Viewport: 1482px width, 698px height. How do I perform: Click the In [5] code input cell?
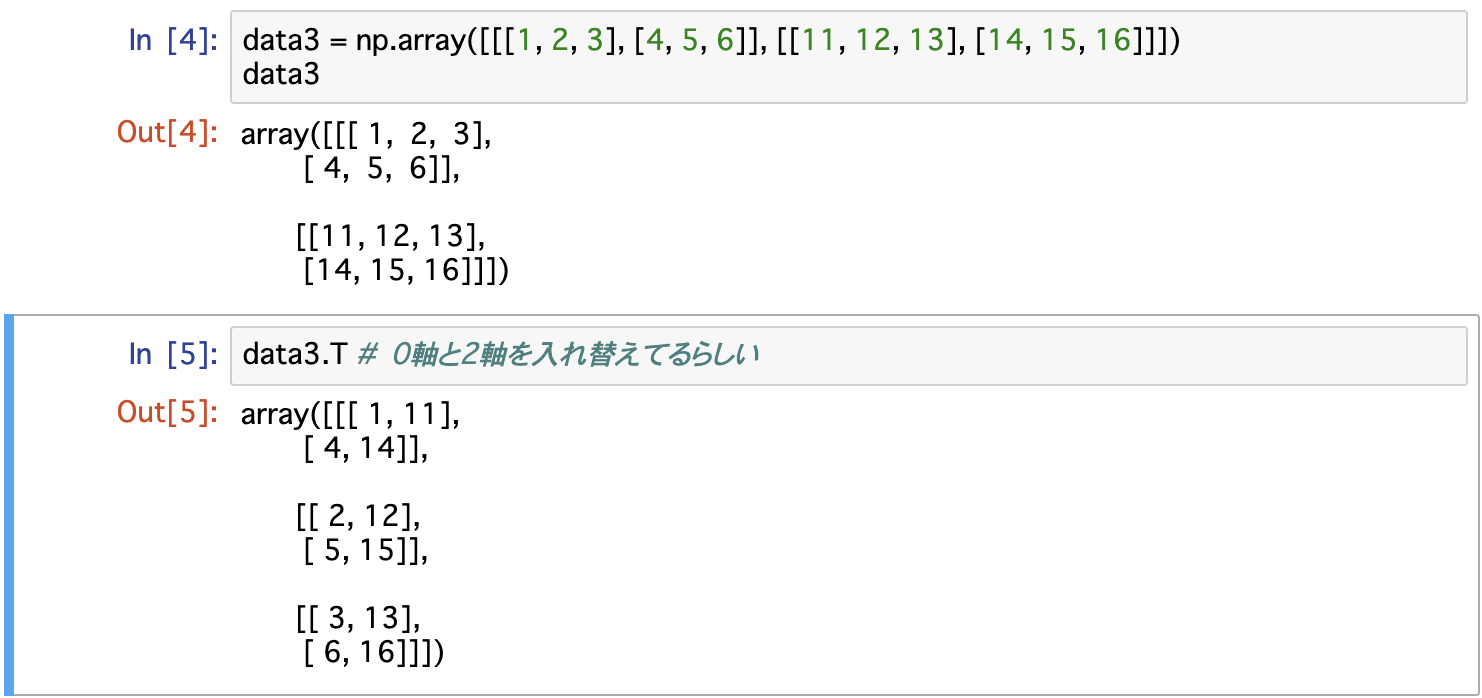click(848, 355)
